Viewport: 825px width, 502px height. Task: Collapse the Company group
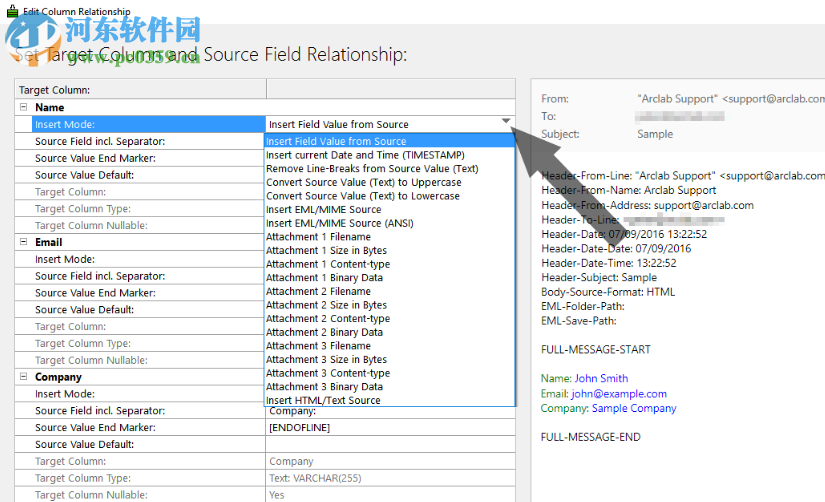coord(24,376)
